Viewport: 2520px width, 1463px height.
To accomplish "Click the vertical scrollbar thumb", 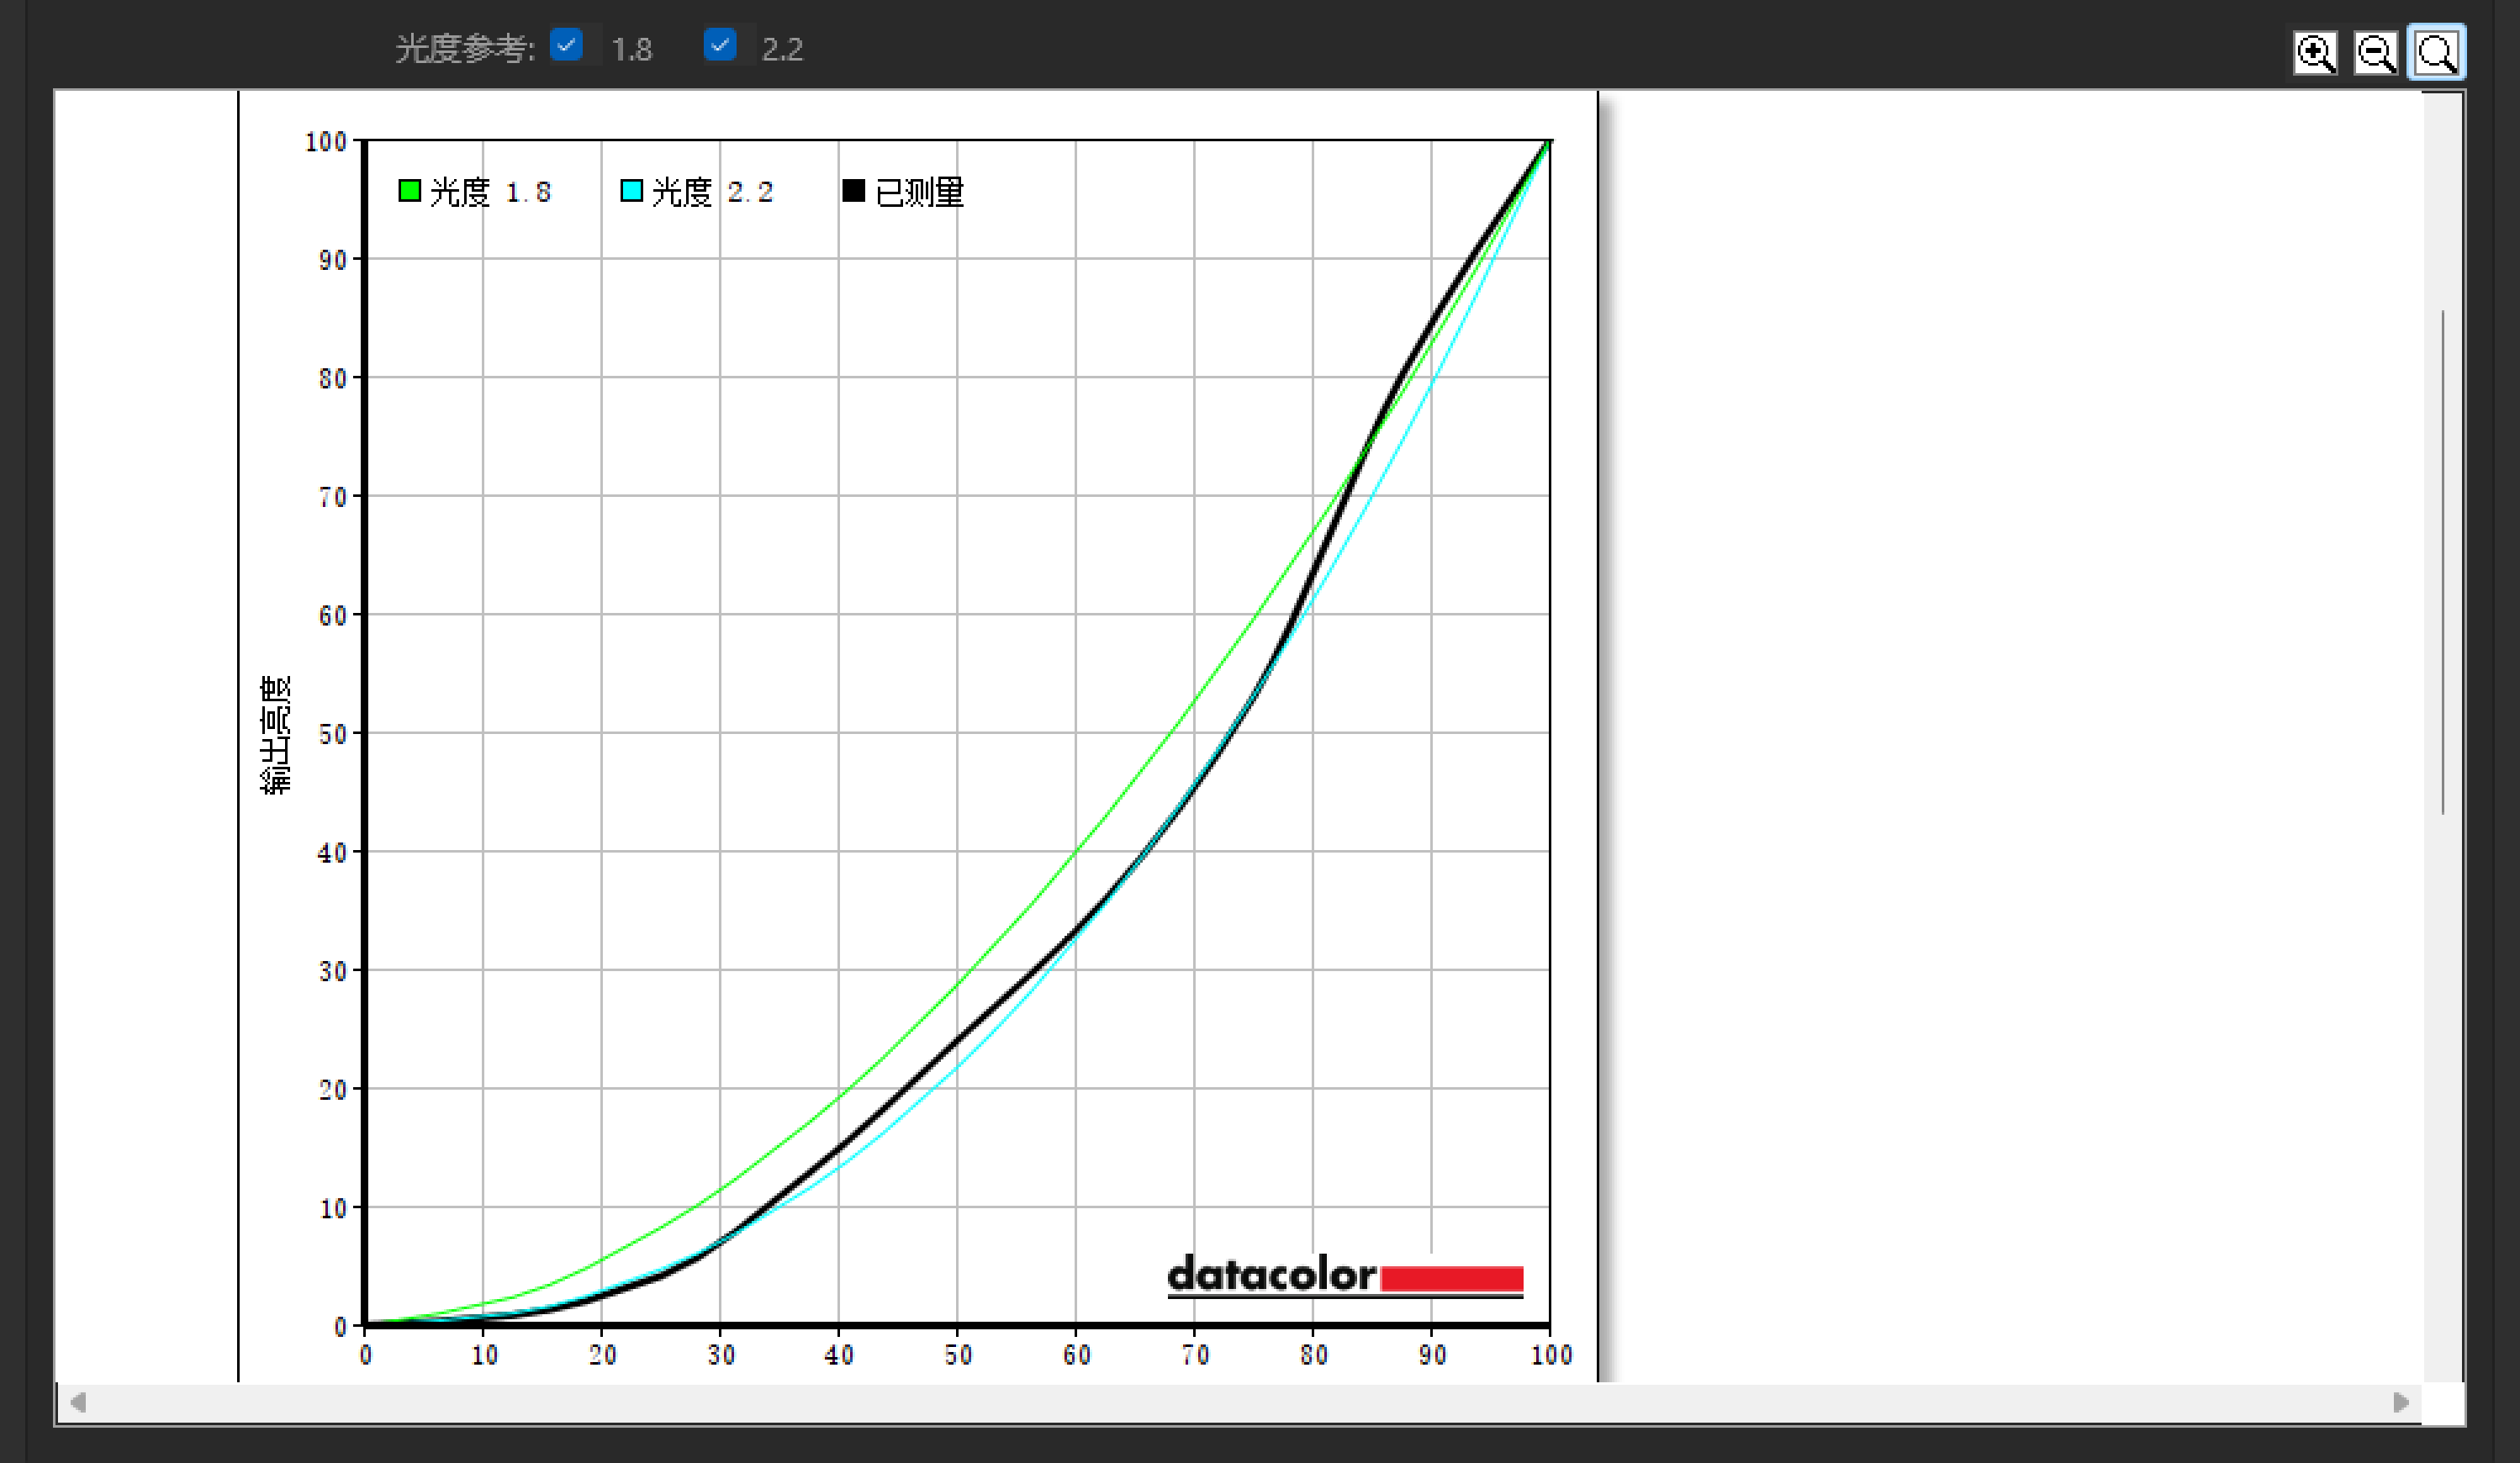I will pyautogui.click(x=2443, y=560).
